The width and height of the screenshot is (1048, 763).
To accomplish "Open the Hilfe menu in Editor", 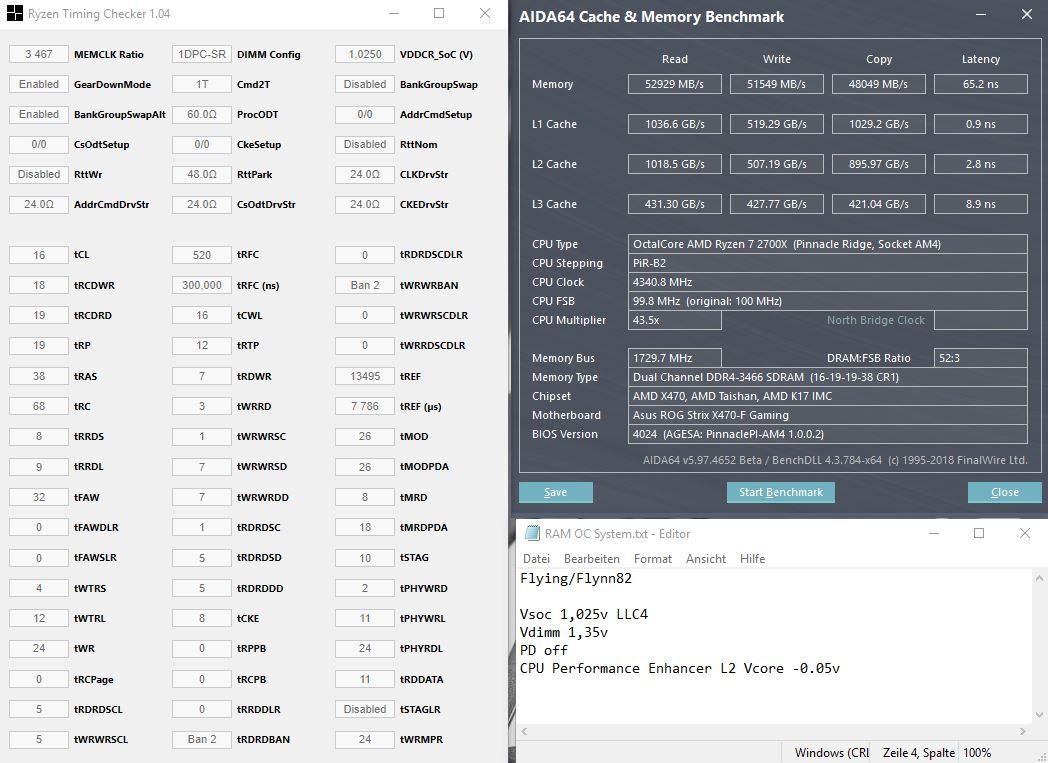I will tap(752, 559).
